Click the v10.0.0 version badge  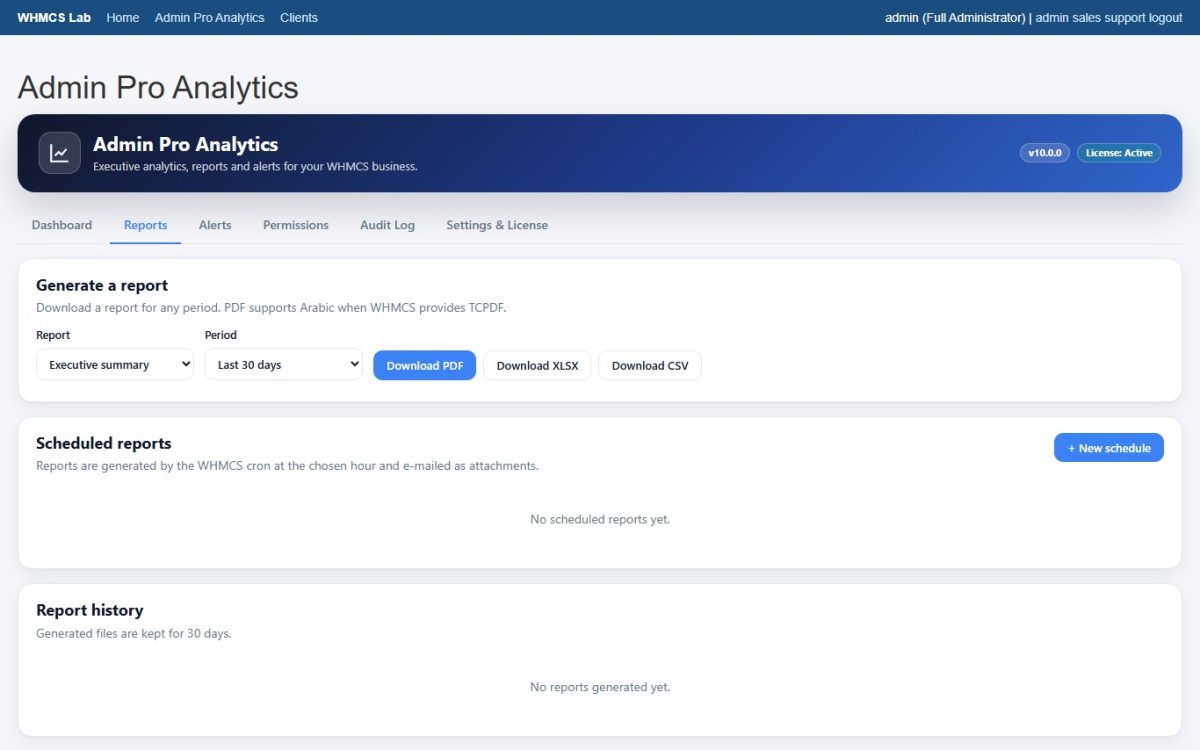point(1045,153)
